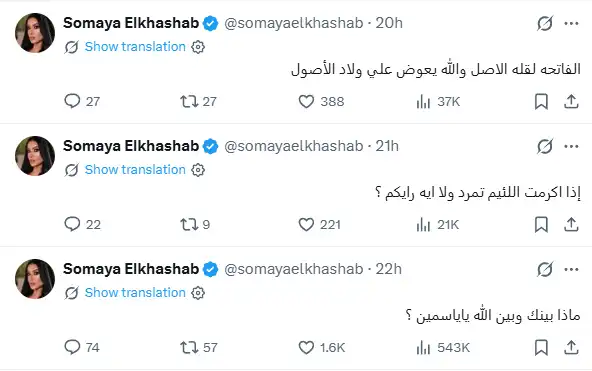Open the 22h timestamp link
592x371 pixels.
388,269
